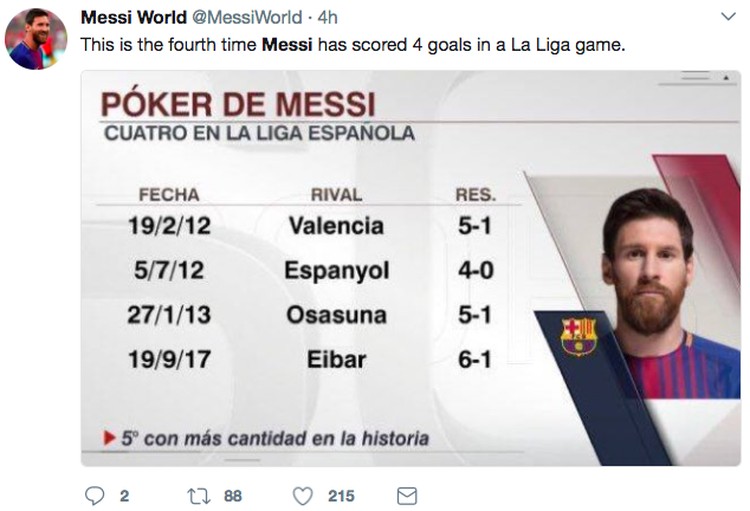Image resolution: width=750 pixels, height=511 pixels.
Task: Click the red triangle bullet in the footer
Action: (x=109, y=438)
